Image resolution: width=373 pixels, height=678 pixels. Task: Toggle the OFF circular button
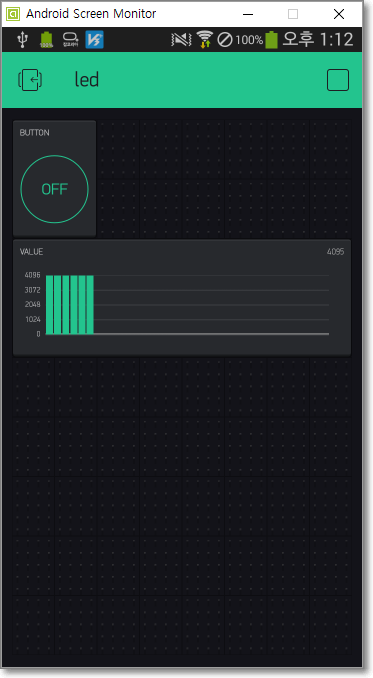(54, 189)
